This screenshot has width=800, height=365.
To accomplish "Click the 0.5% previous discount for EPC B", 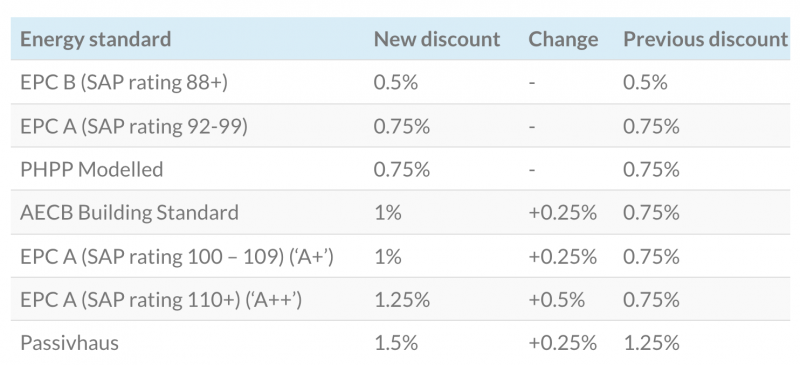I will tap(645, 83).
